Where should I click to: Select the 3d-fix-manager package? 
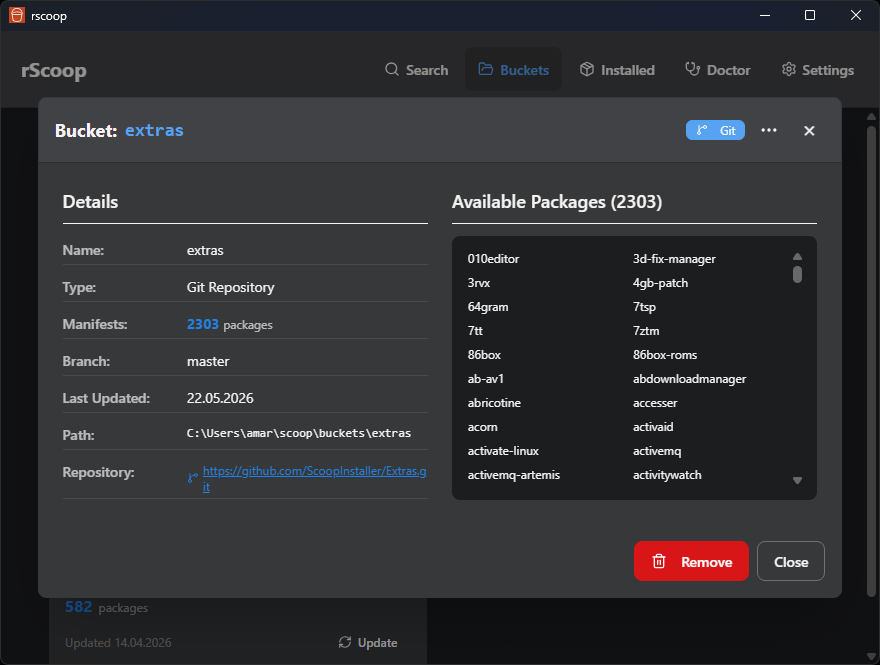tap(674, 259)
